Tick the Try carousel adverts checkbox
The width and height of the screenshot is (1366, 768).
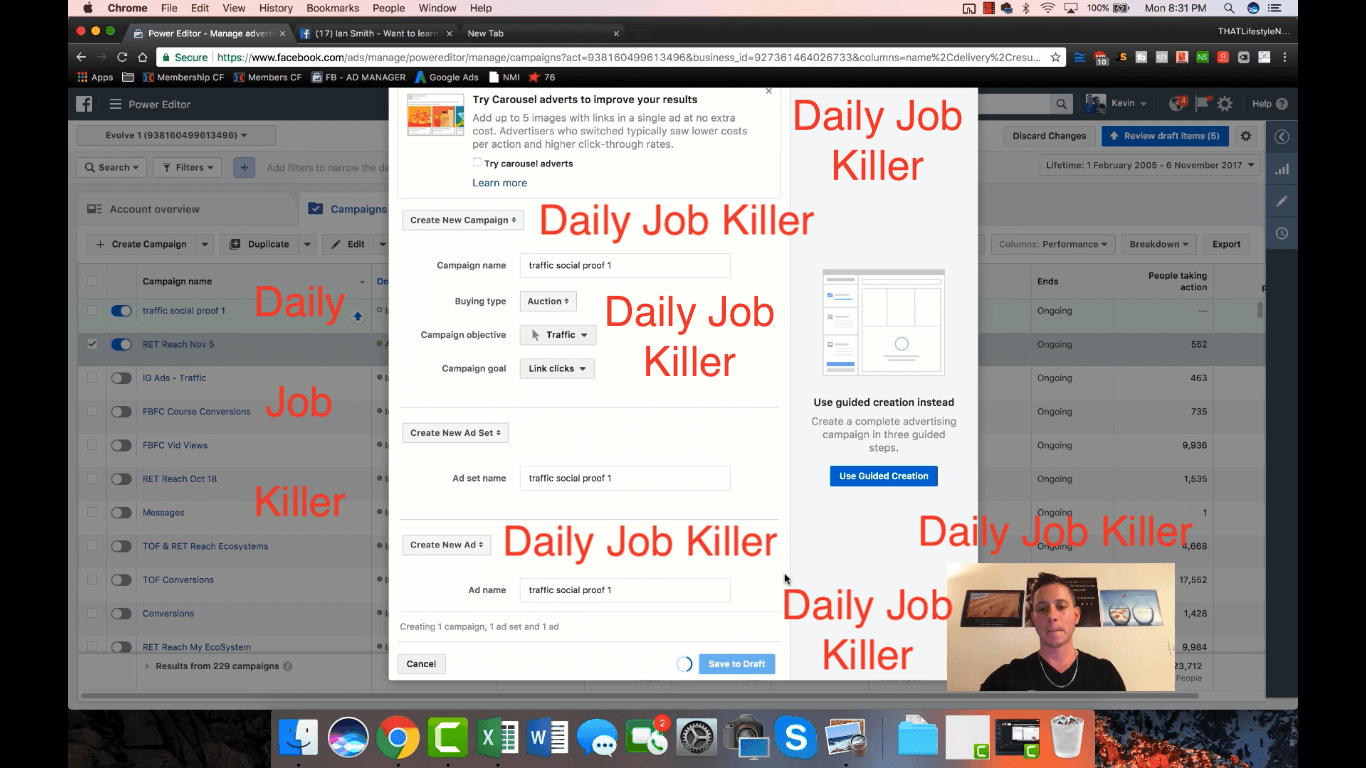(x=477, y=163)
